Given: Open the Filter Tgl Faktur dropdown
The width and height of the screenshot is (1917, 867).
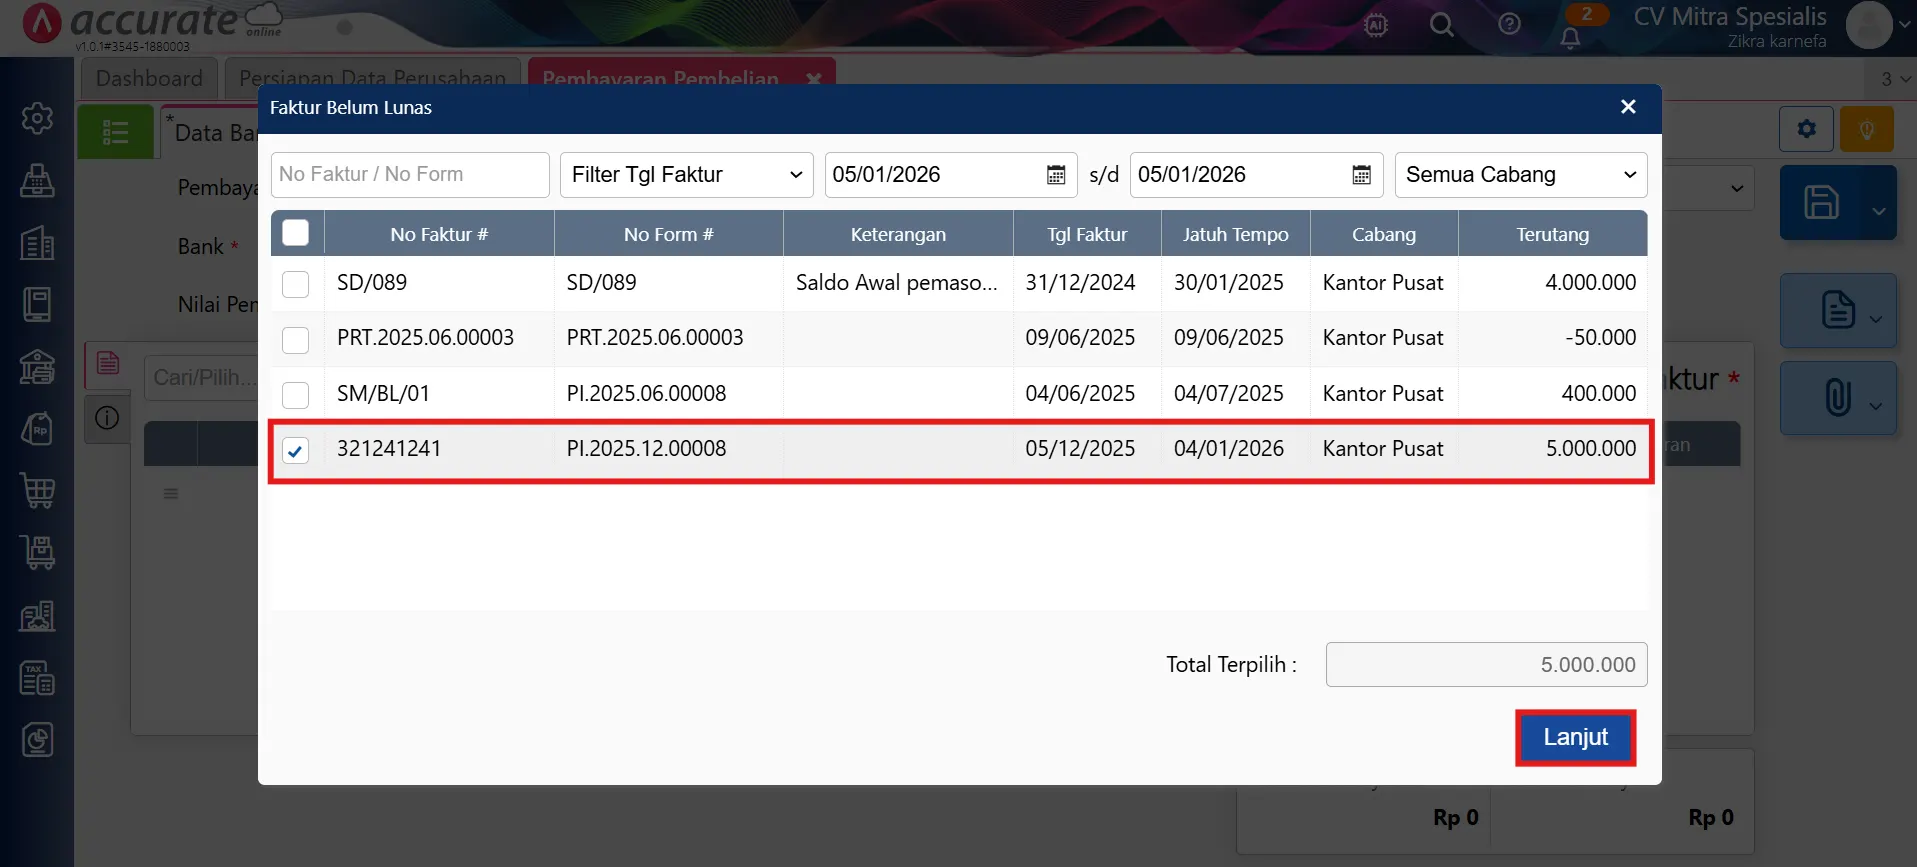Looking at the screenshot, I should point(686,175).
